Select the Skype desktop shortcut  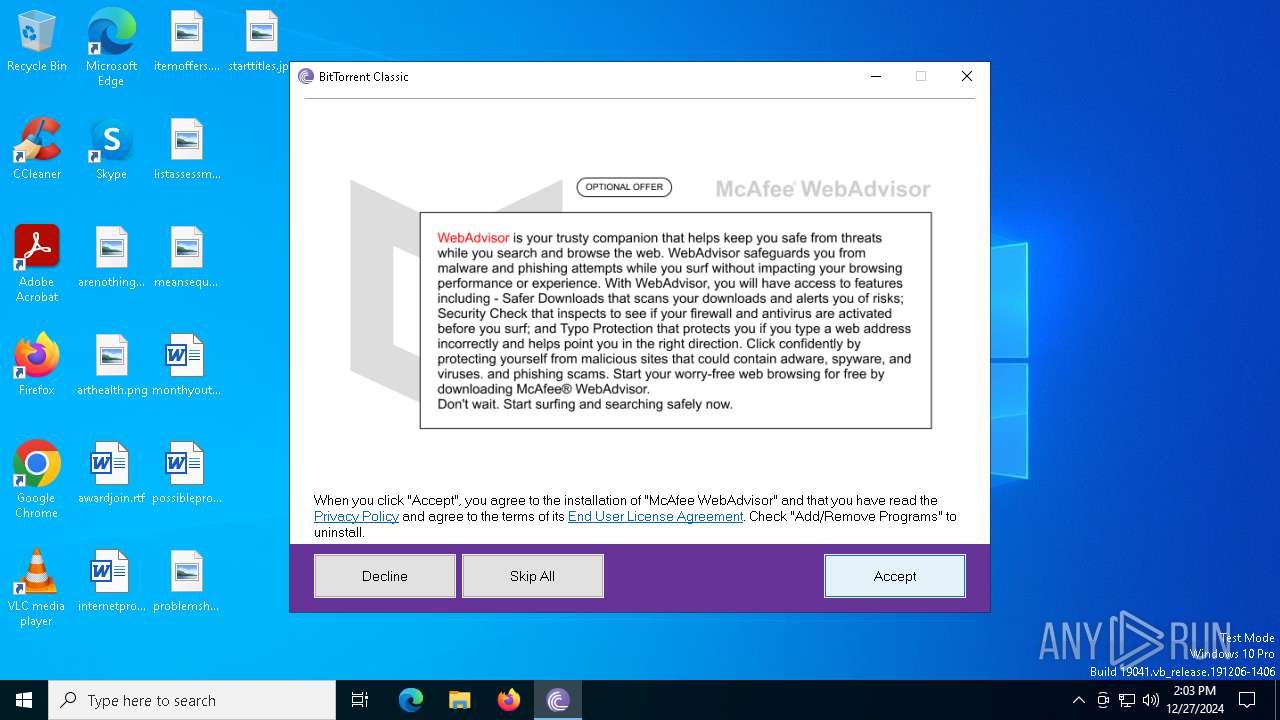tap(111, 150)
